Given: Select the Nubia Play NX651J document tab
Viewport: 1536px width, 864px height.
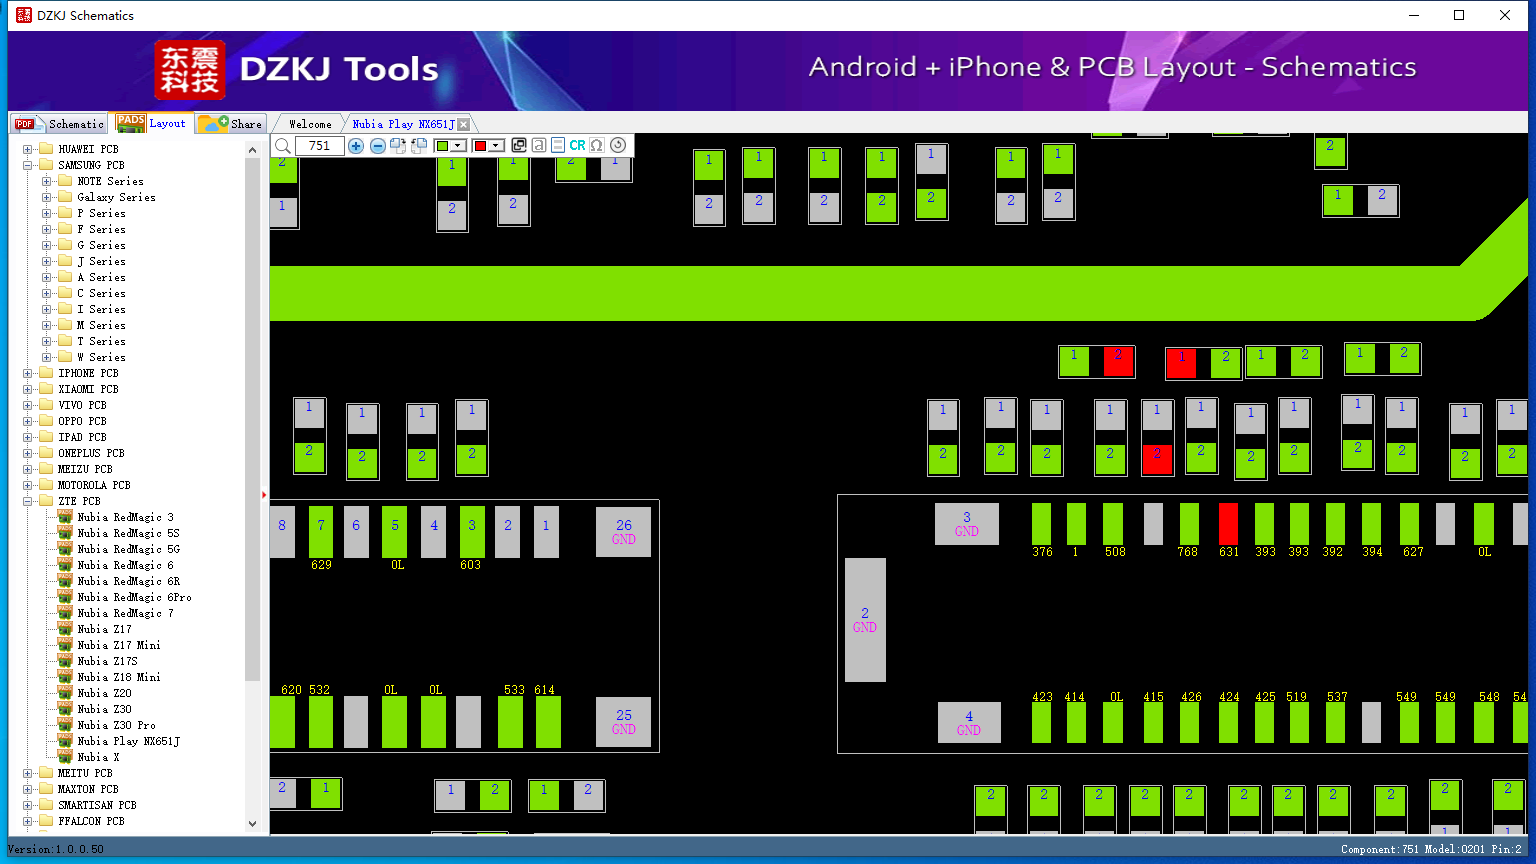Looking at the screenshot, I should click(403, 124).
